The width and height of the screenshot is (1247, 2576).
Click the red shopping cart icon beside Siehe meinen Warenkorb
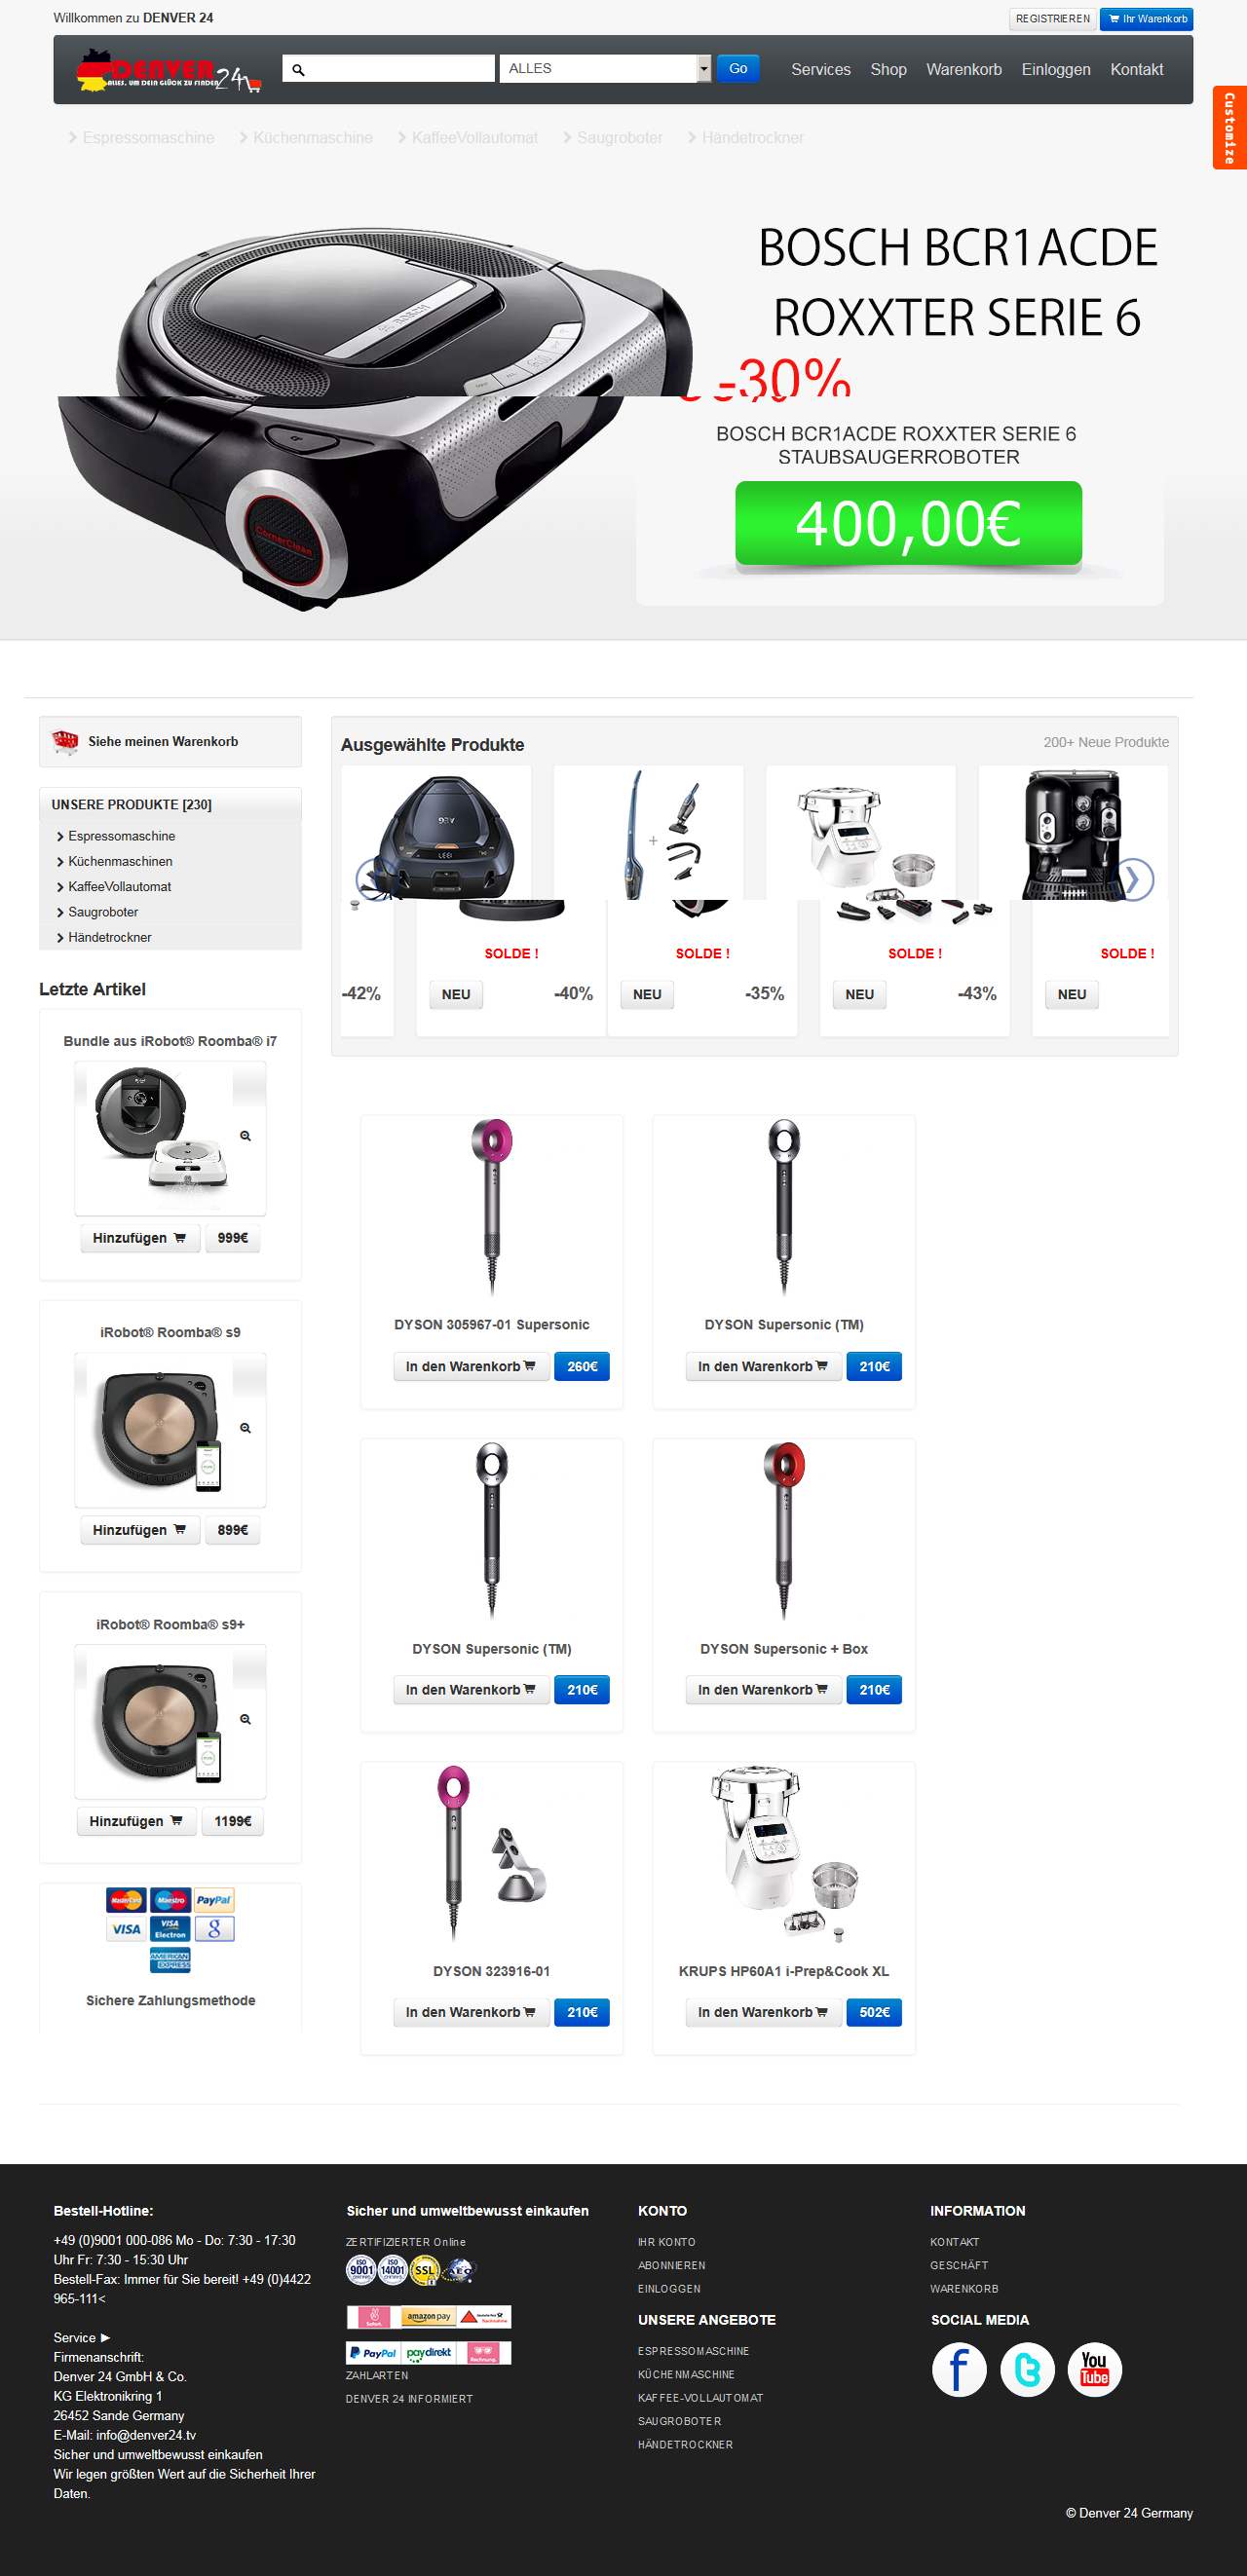point(65,741)
